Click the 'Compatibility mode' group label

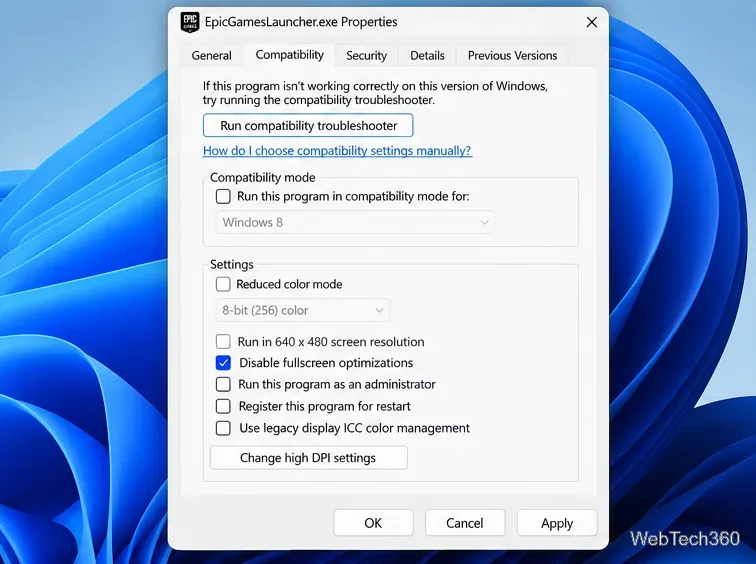pos(262,177)
